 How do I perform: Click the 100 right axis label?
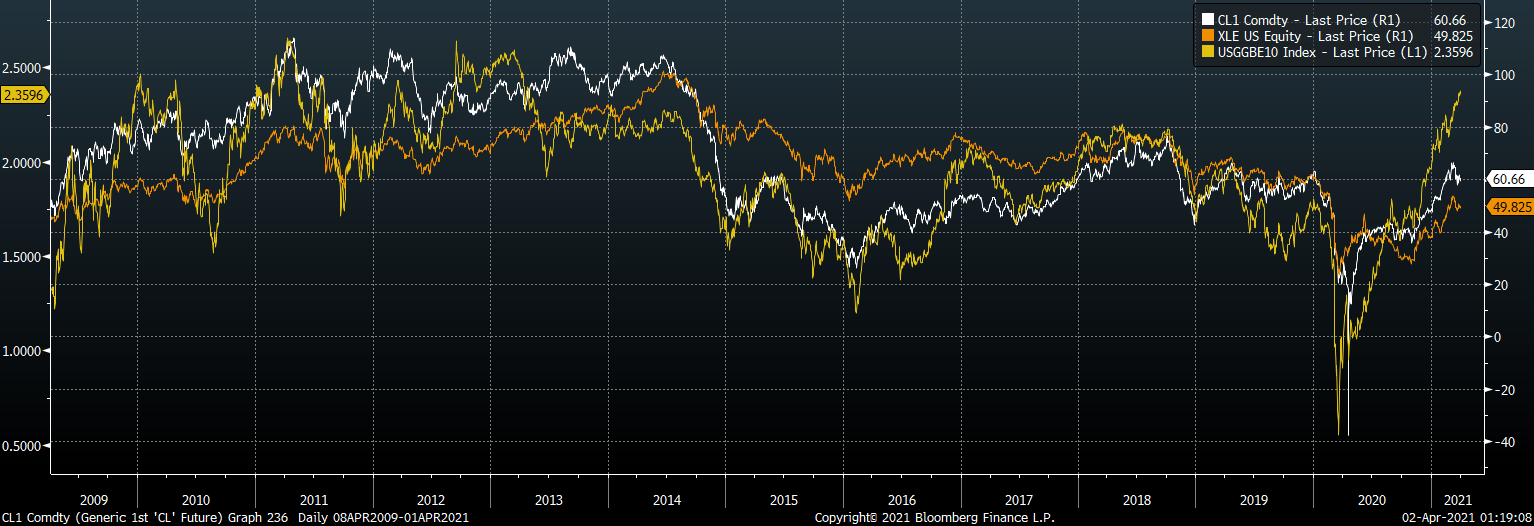pyautogui.click(x=1503, y=75)
